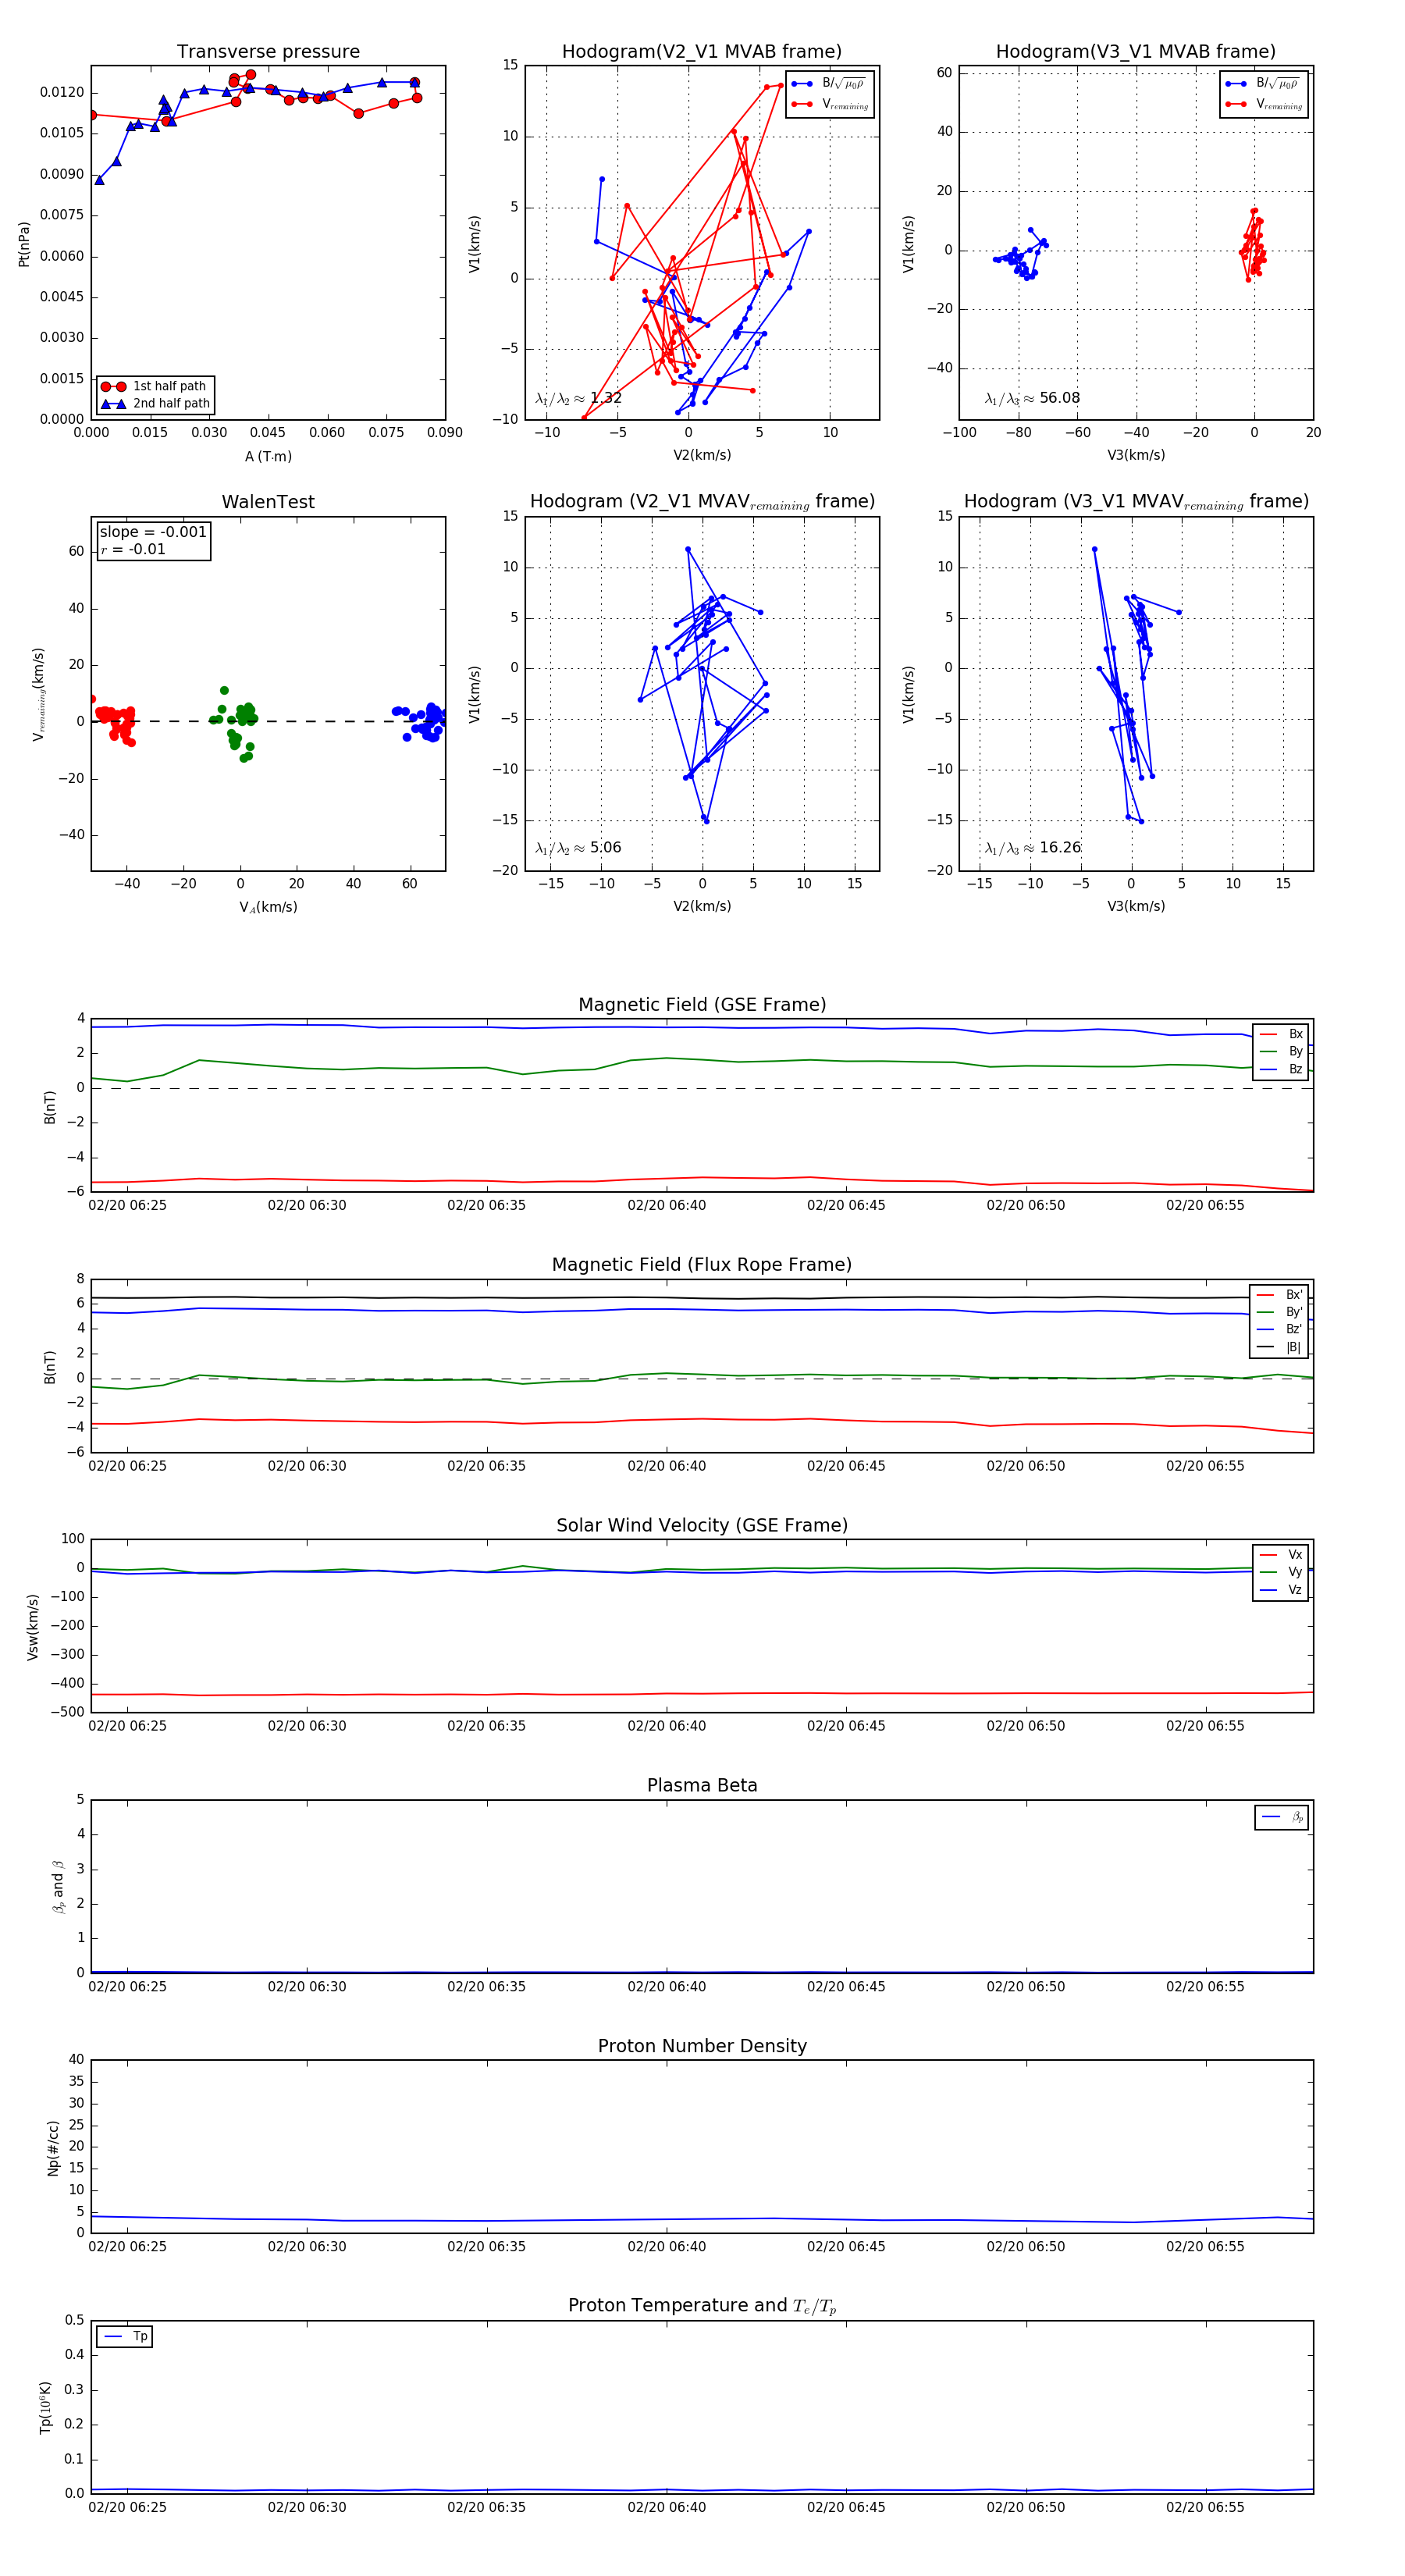Click the βp legend entry in Plasma Beta panel

pos(1282,1817)
